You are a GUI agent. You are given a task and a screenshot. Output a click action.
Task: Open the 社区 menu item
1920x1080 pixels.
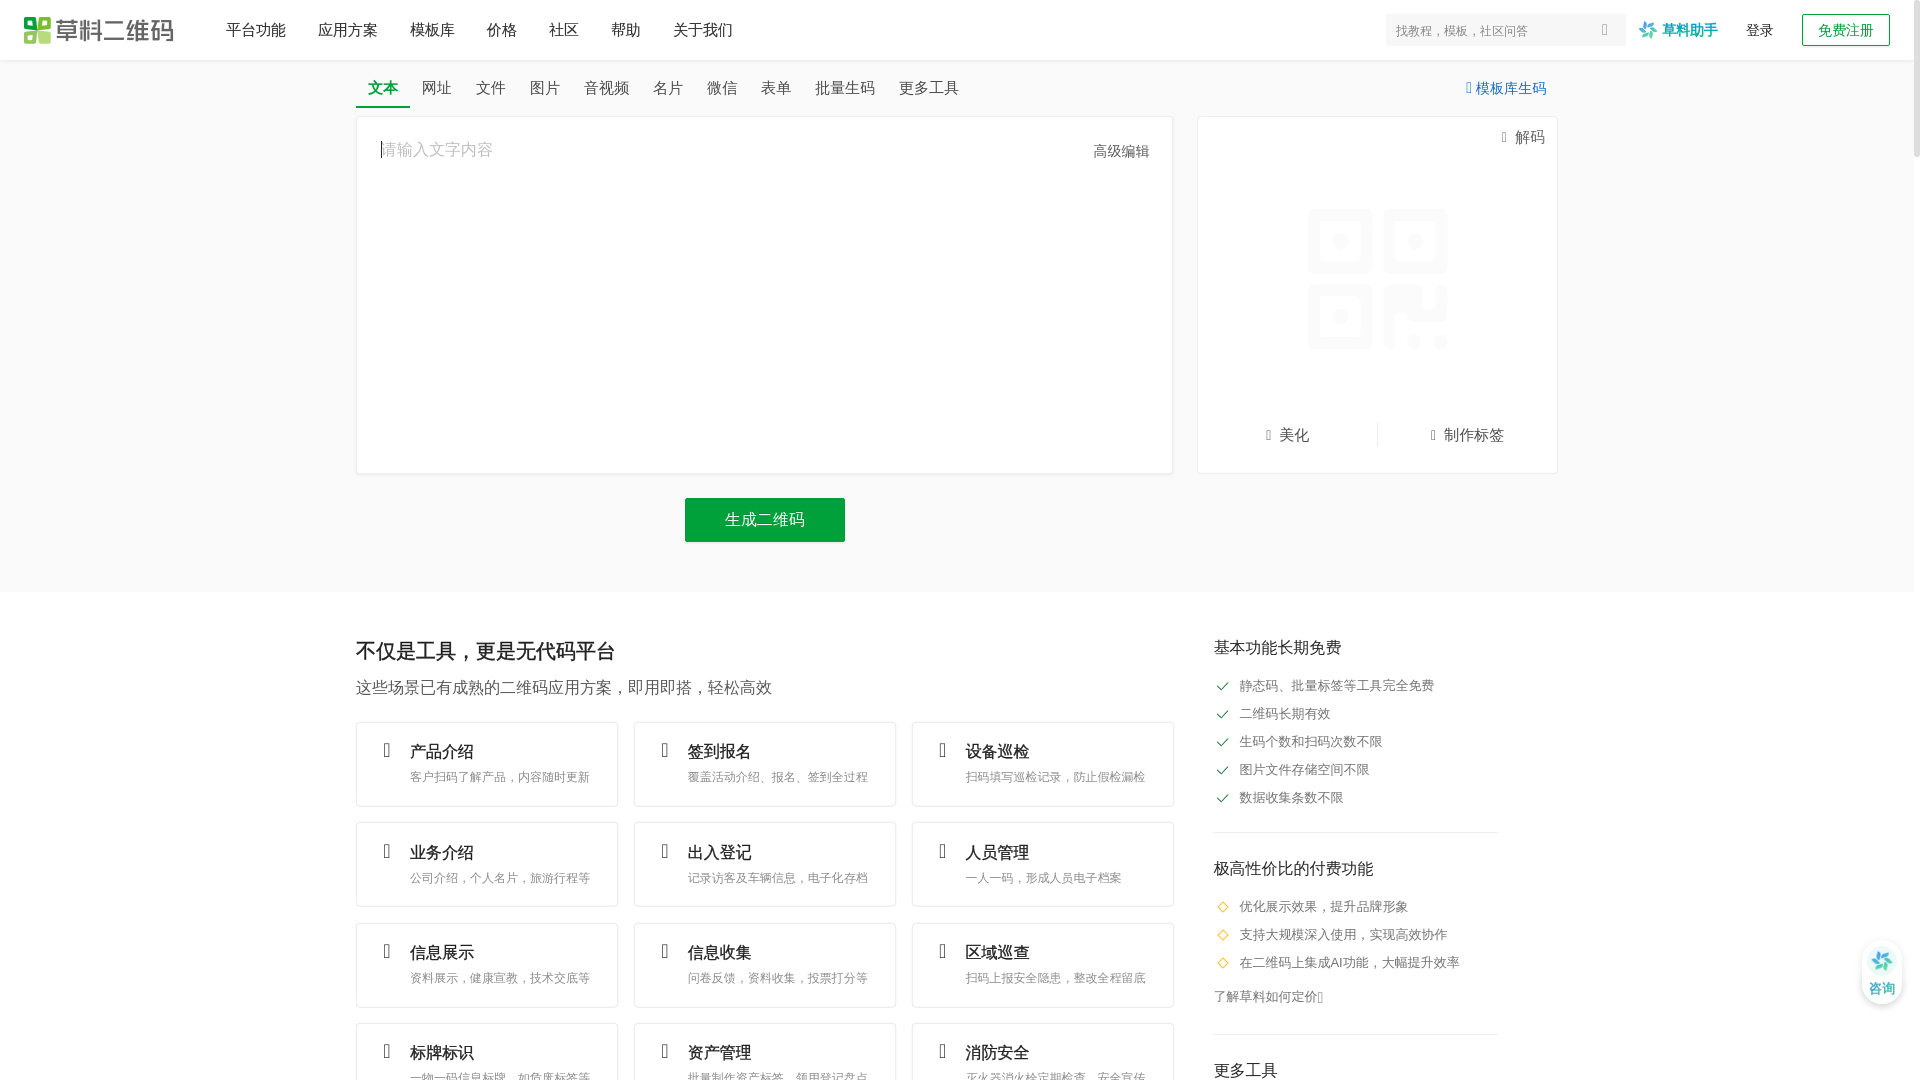[x=564, y=30]
